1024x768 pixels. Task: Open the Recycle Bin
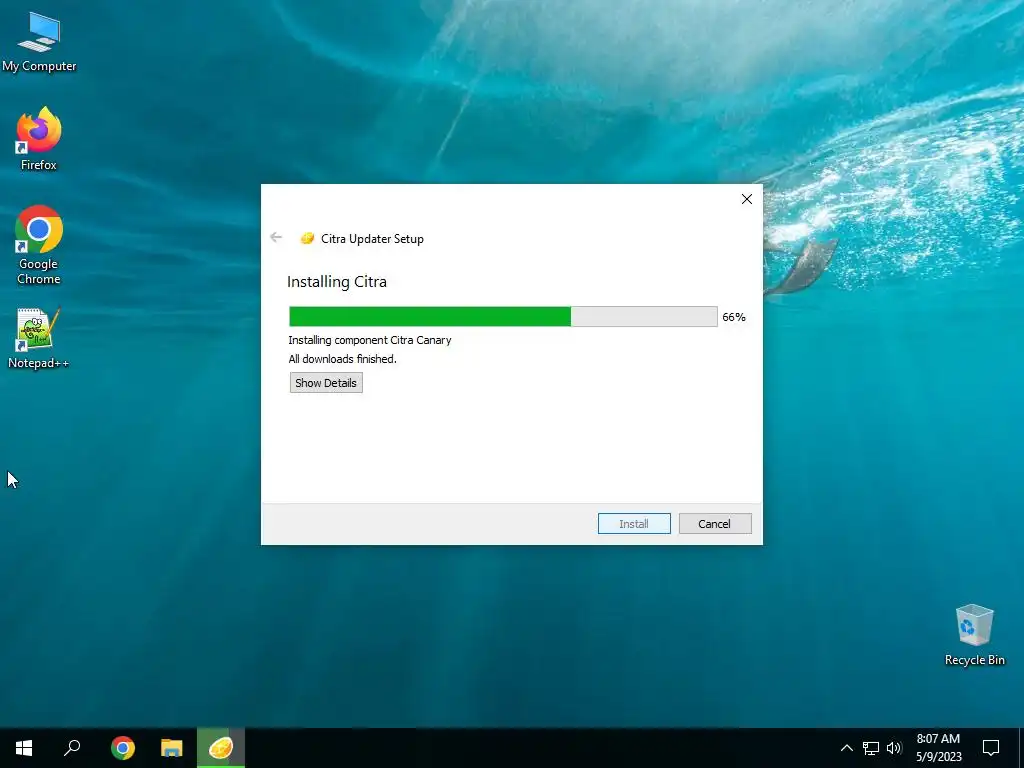tap(974, 635)
